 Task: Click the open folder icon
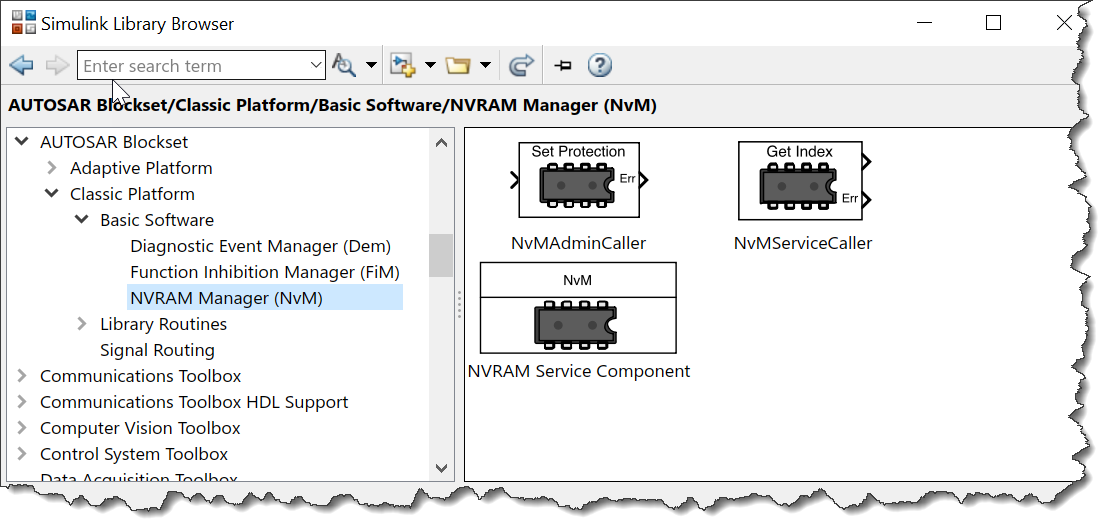click(x=458, y=66)
